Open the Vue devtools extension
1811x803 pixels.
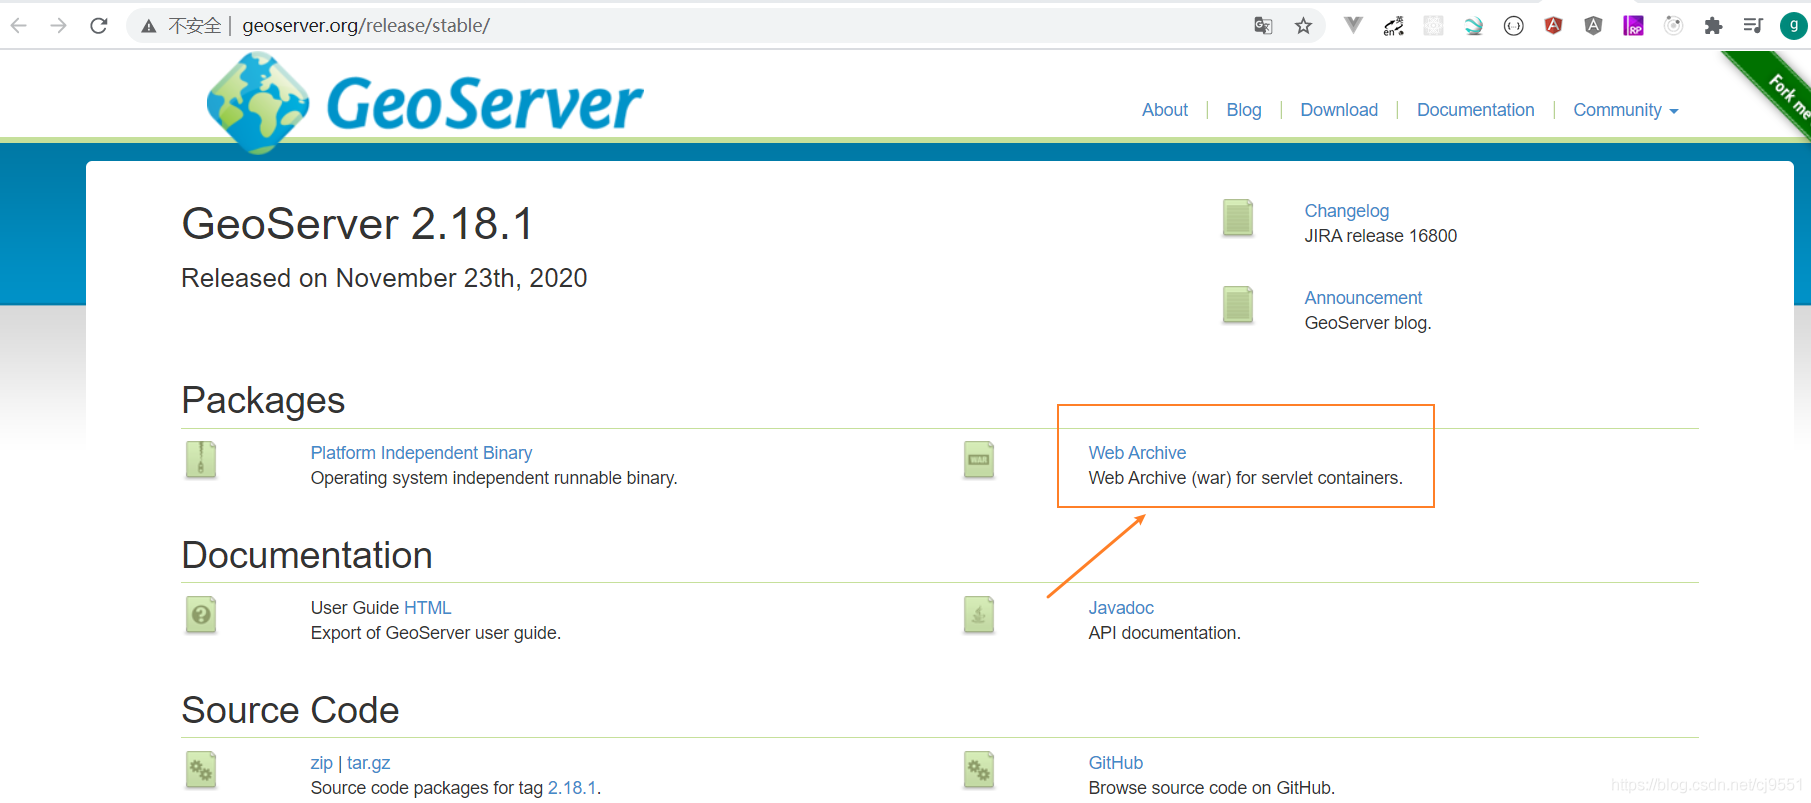(1353, 26)
